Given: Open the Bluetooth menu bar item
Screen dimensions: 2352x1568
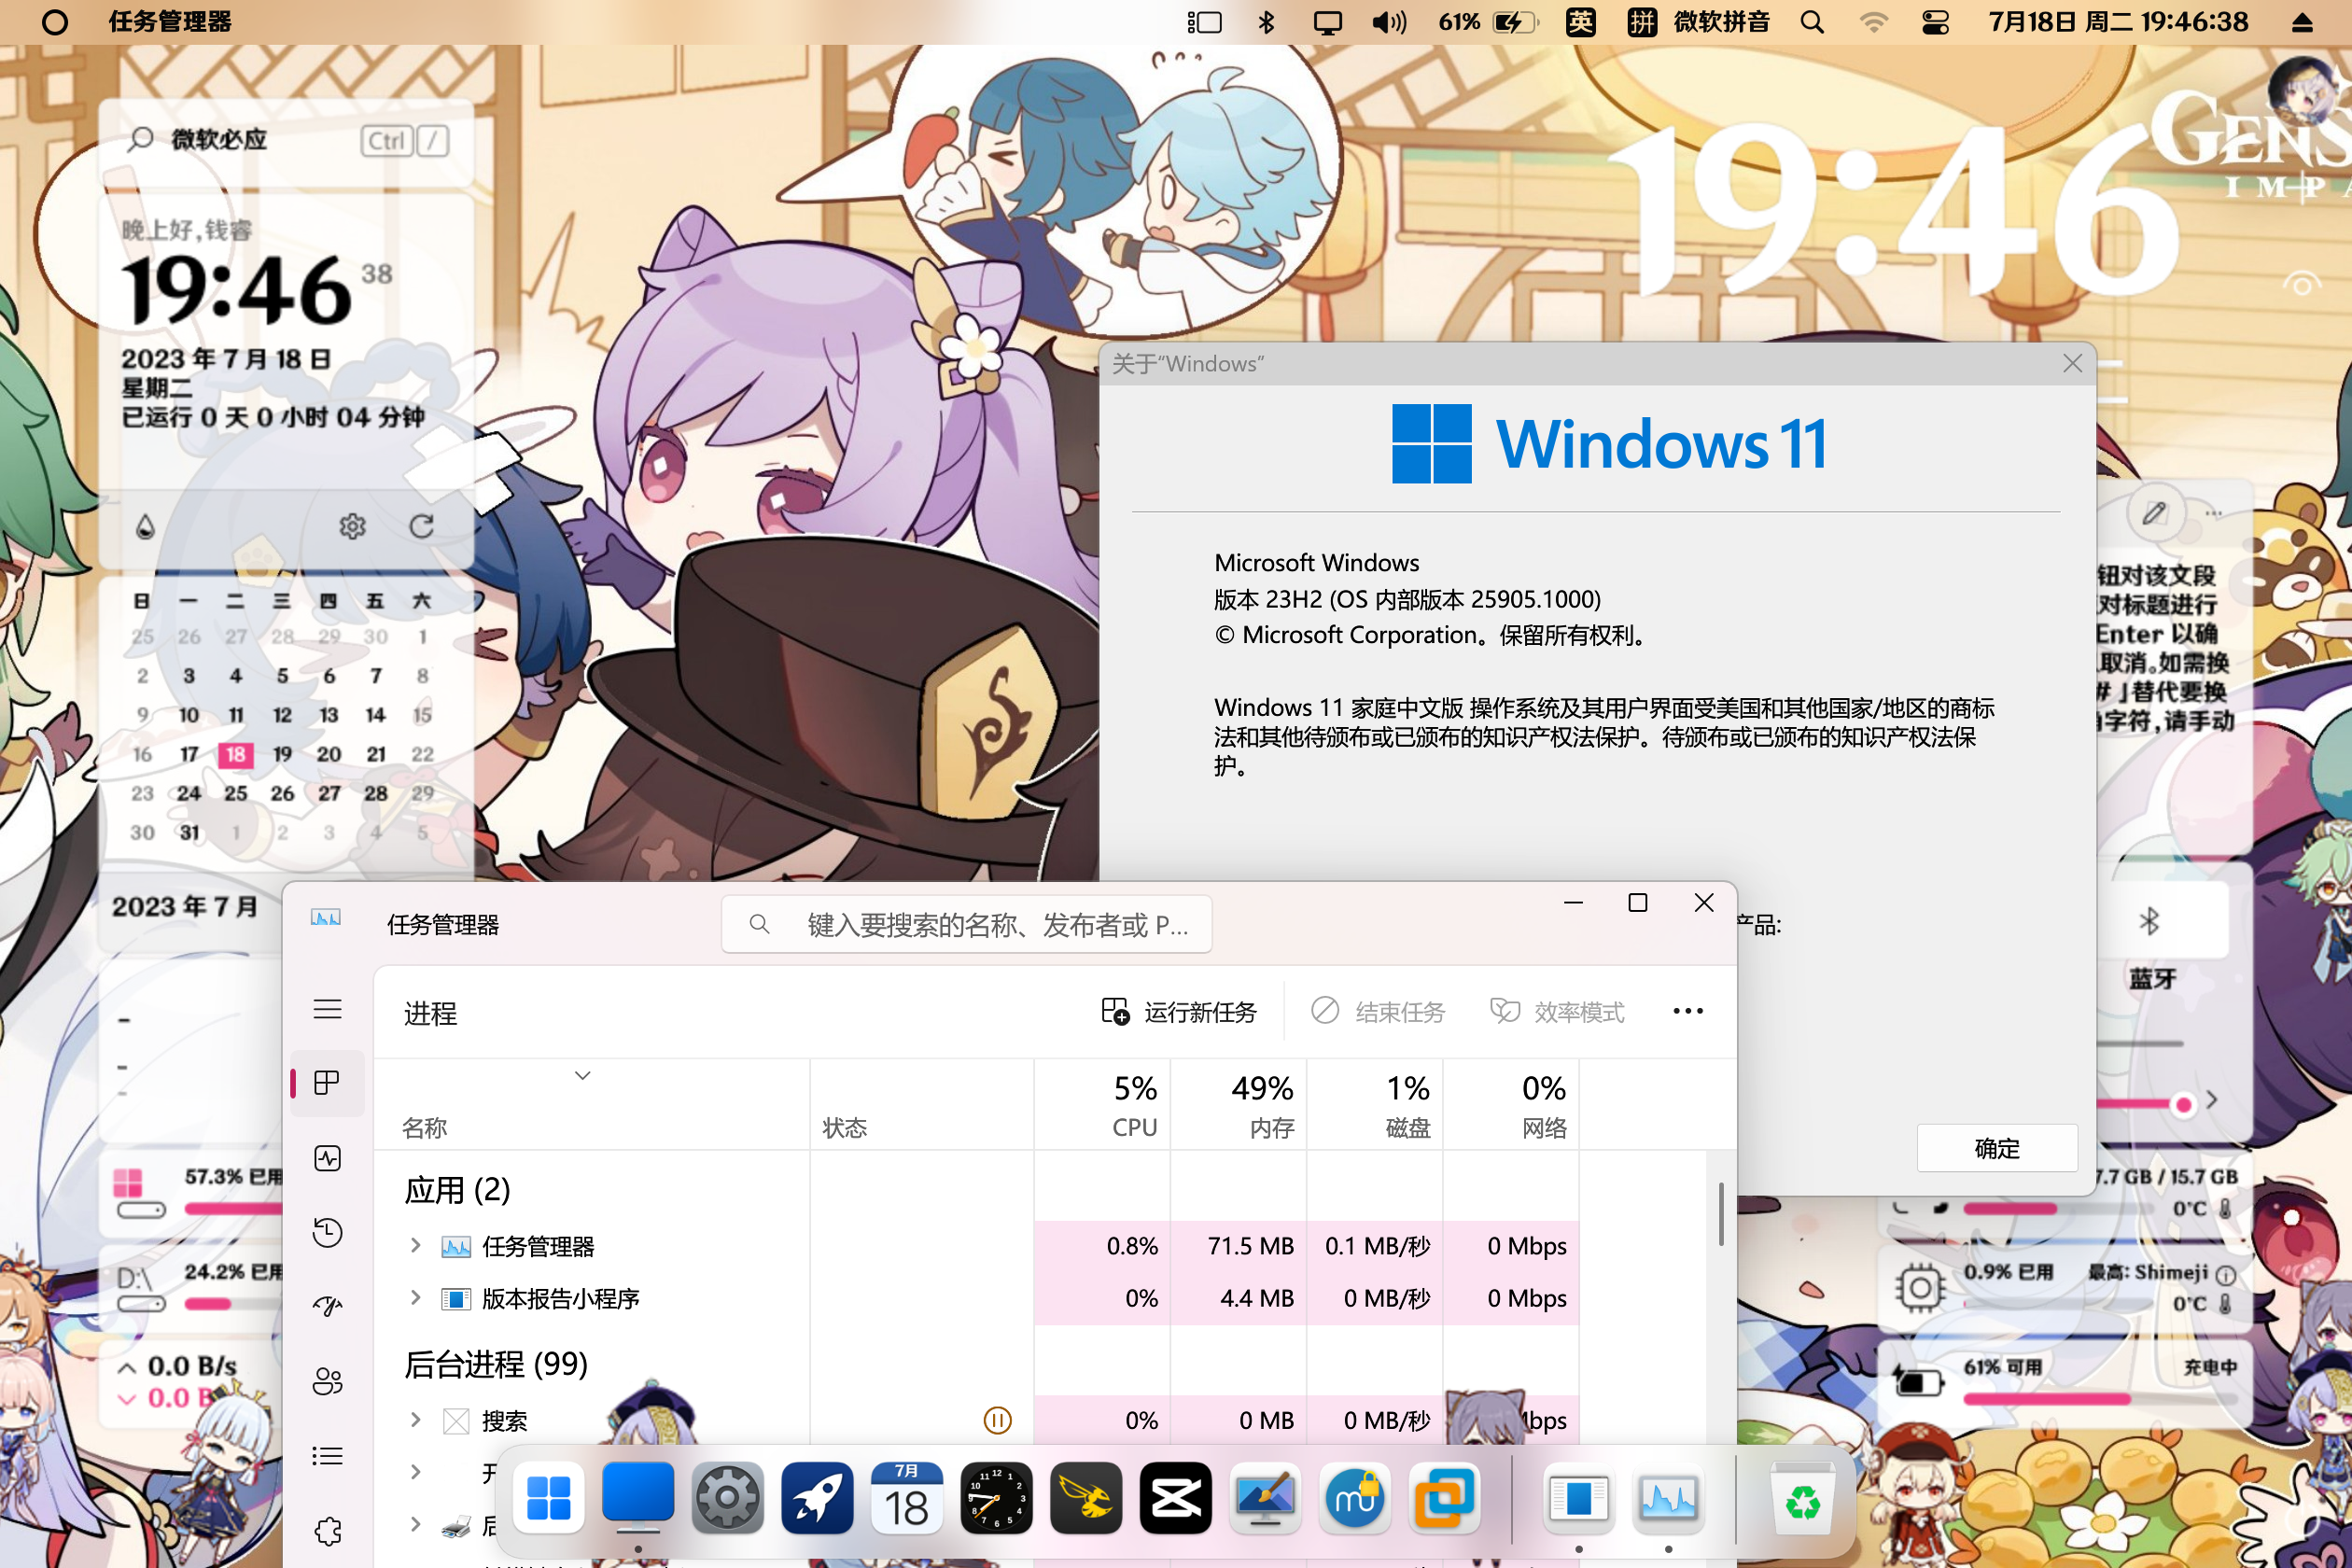Looking at the screenshot, I should (x=1266, y=22).
